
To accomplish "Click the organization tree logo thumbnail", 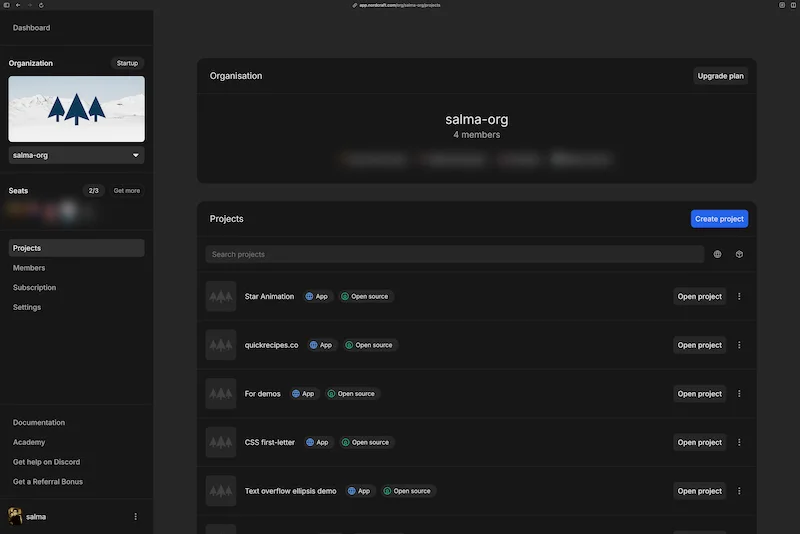I will [x=77, y=109].
